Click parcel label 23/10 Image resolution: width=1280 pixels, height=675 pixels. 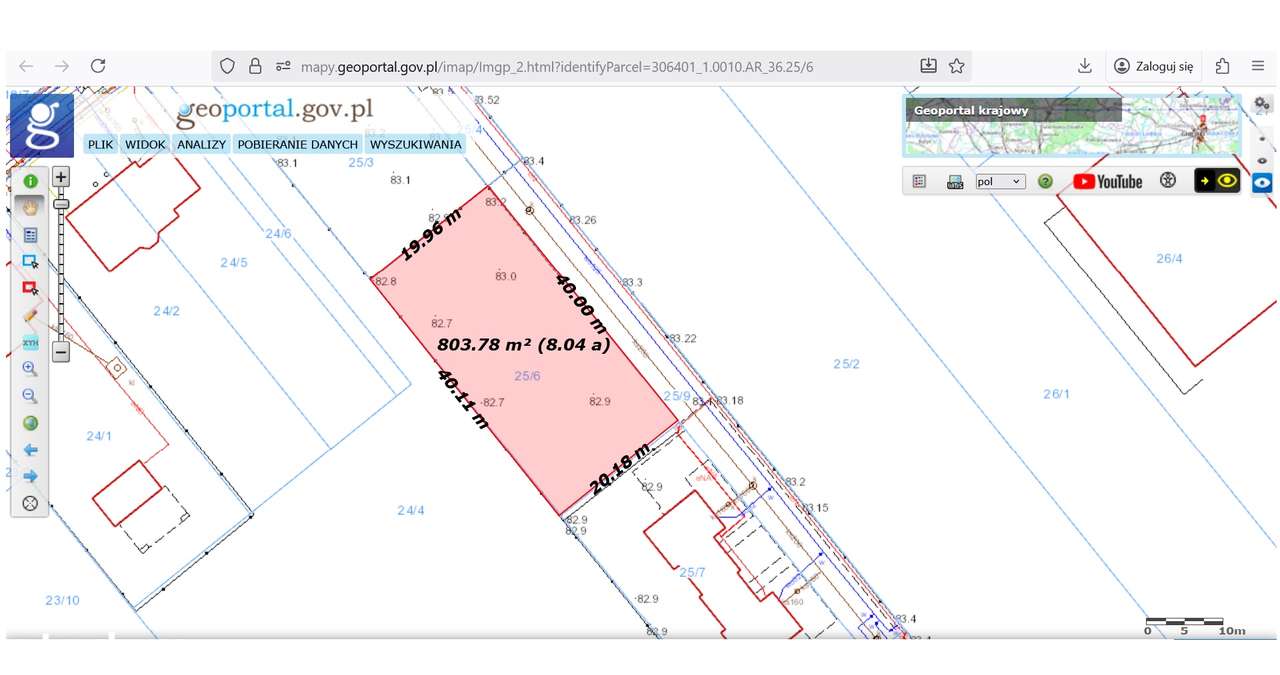click(x=62, y=600)
